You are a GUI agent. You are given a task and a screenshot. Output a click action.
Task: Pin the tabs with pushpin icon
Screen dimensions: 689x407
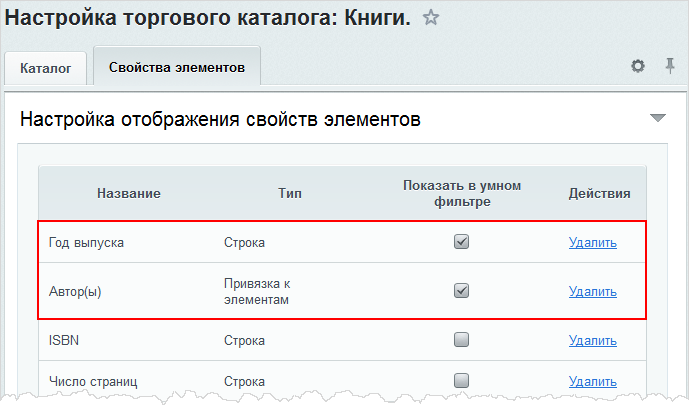click(670, 66)
